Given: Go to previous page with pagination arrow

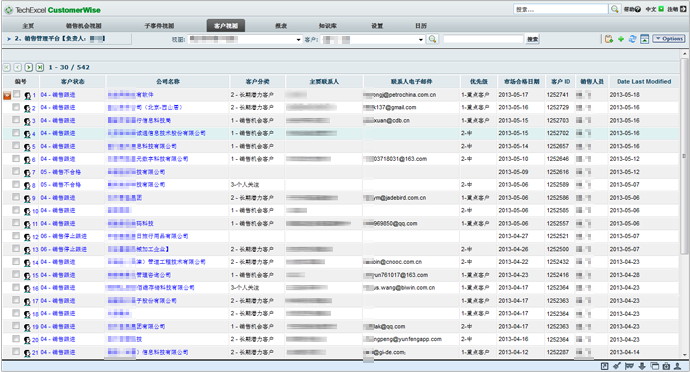Looking at the screenshot, I should (18, 67).
